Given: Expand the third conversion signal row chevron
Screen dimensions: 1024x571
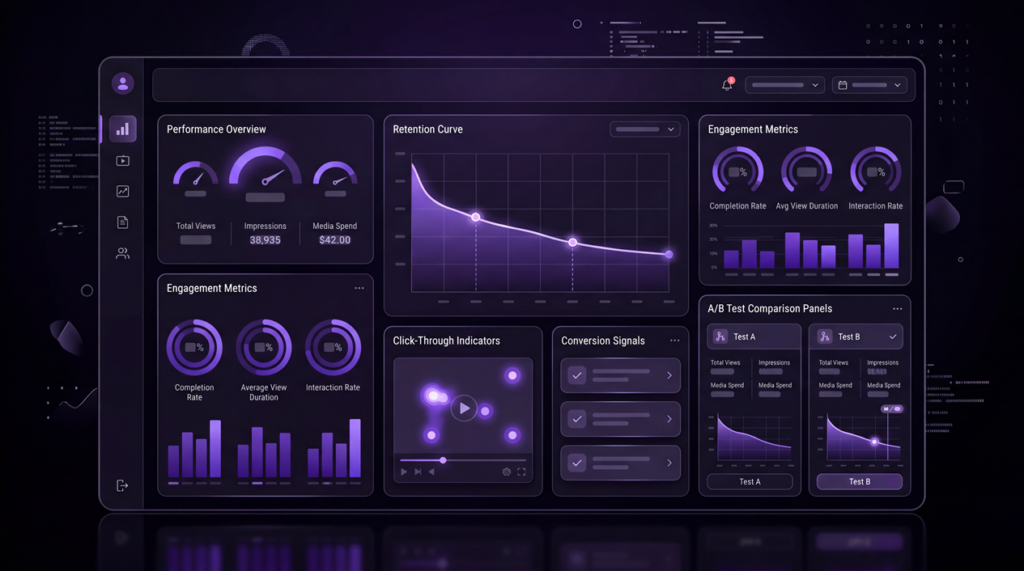Looking at the screenshot, I should click(x=669, y=463).
